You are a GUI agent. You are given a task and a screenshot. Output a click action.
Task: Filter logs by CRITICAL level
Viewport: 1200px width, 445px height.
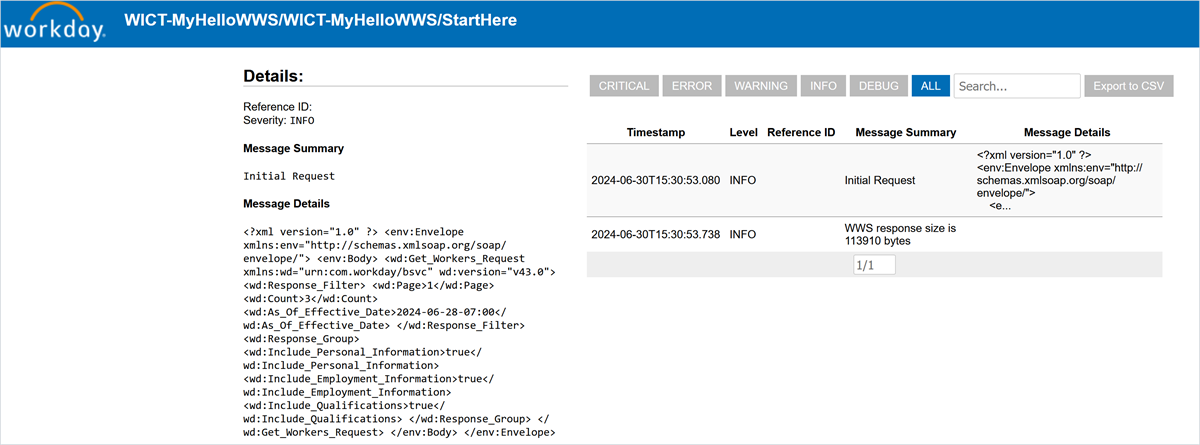(624, 86)
